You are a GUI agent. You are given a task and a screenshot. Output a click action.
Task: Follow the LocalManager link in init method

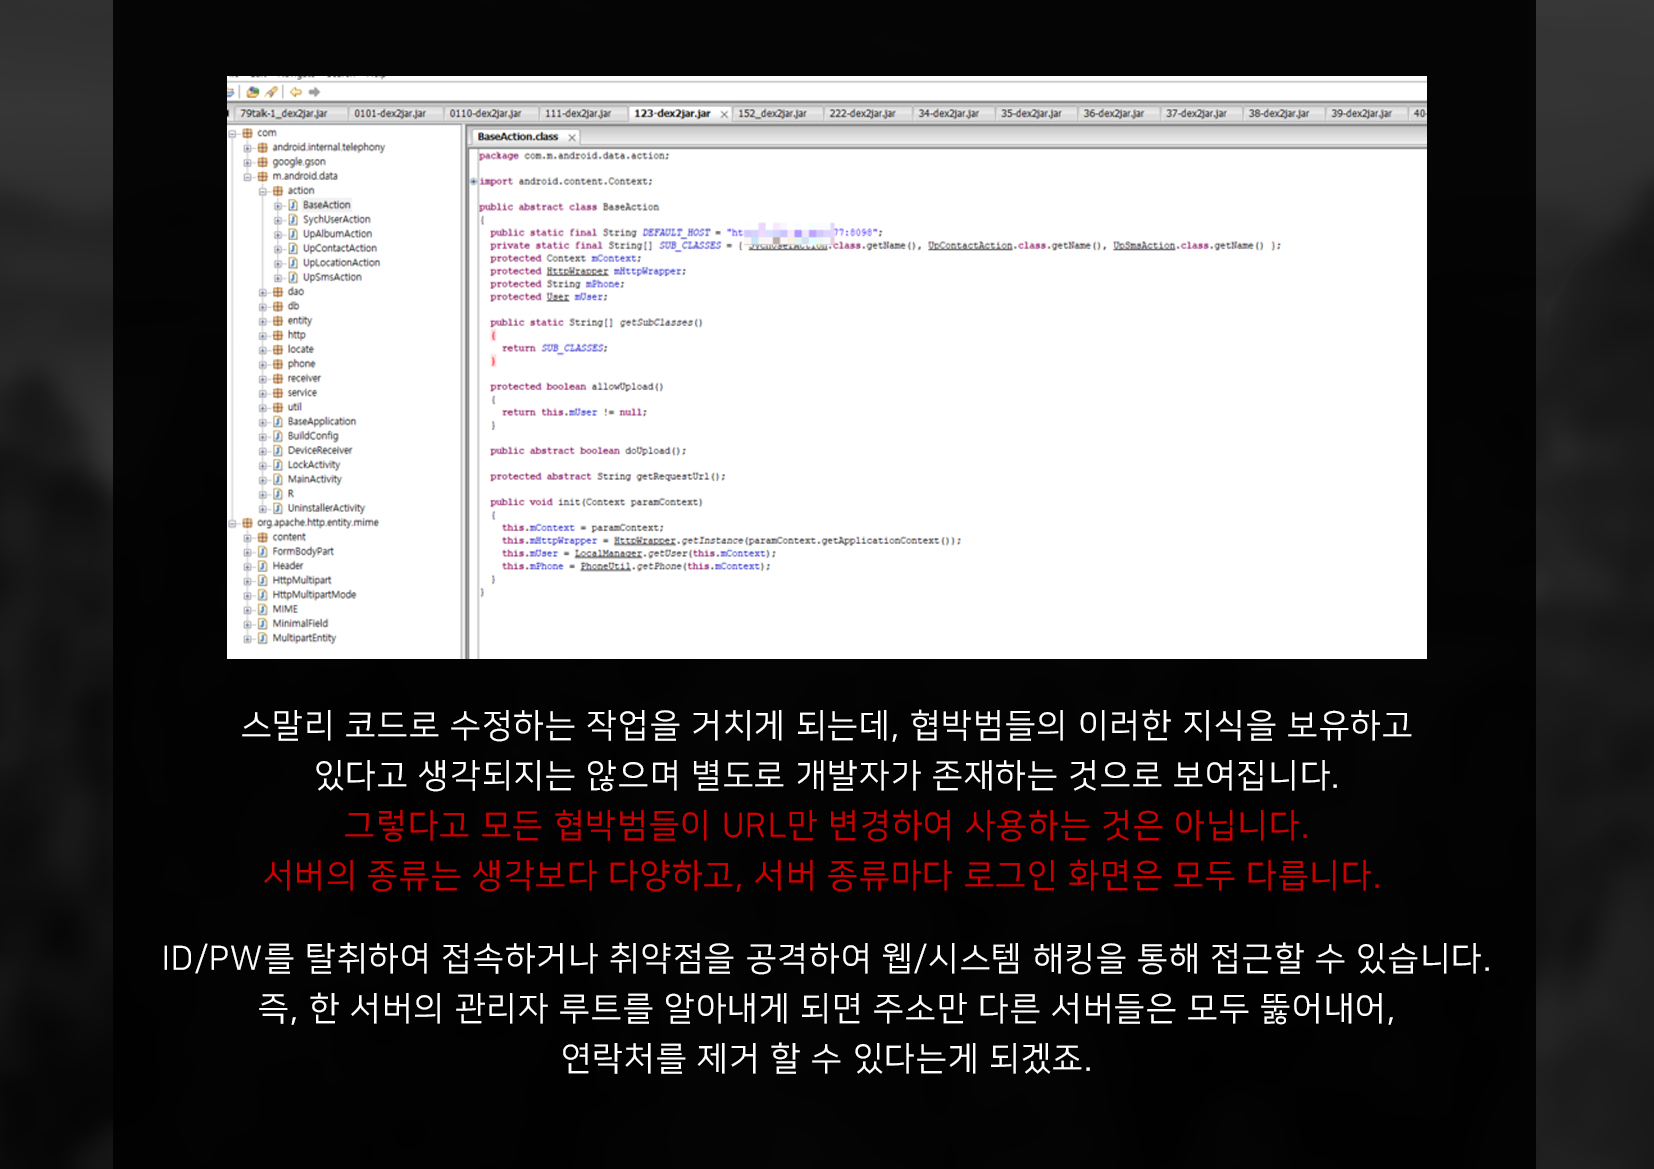(608, 554)
